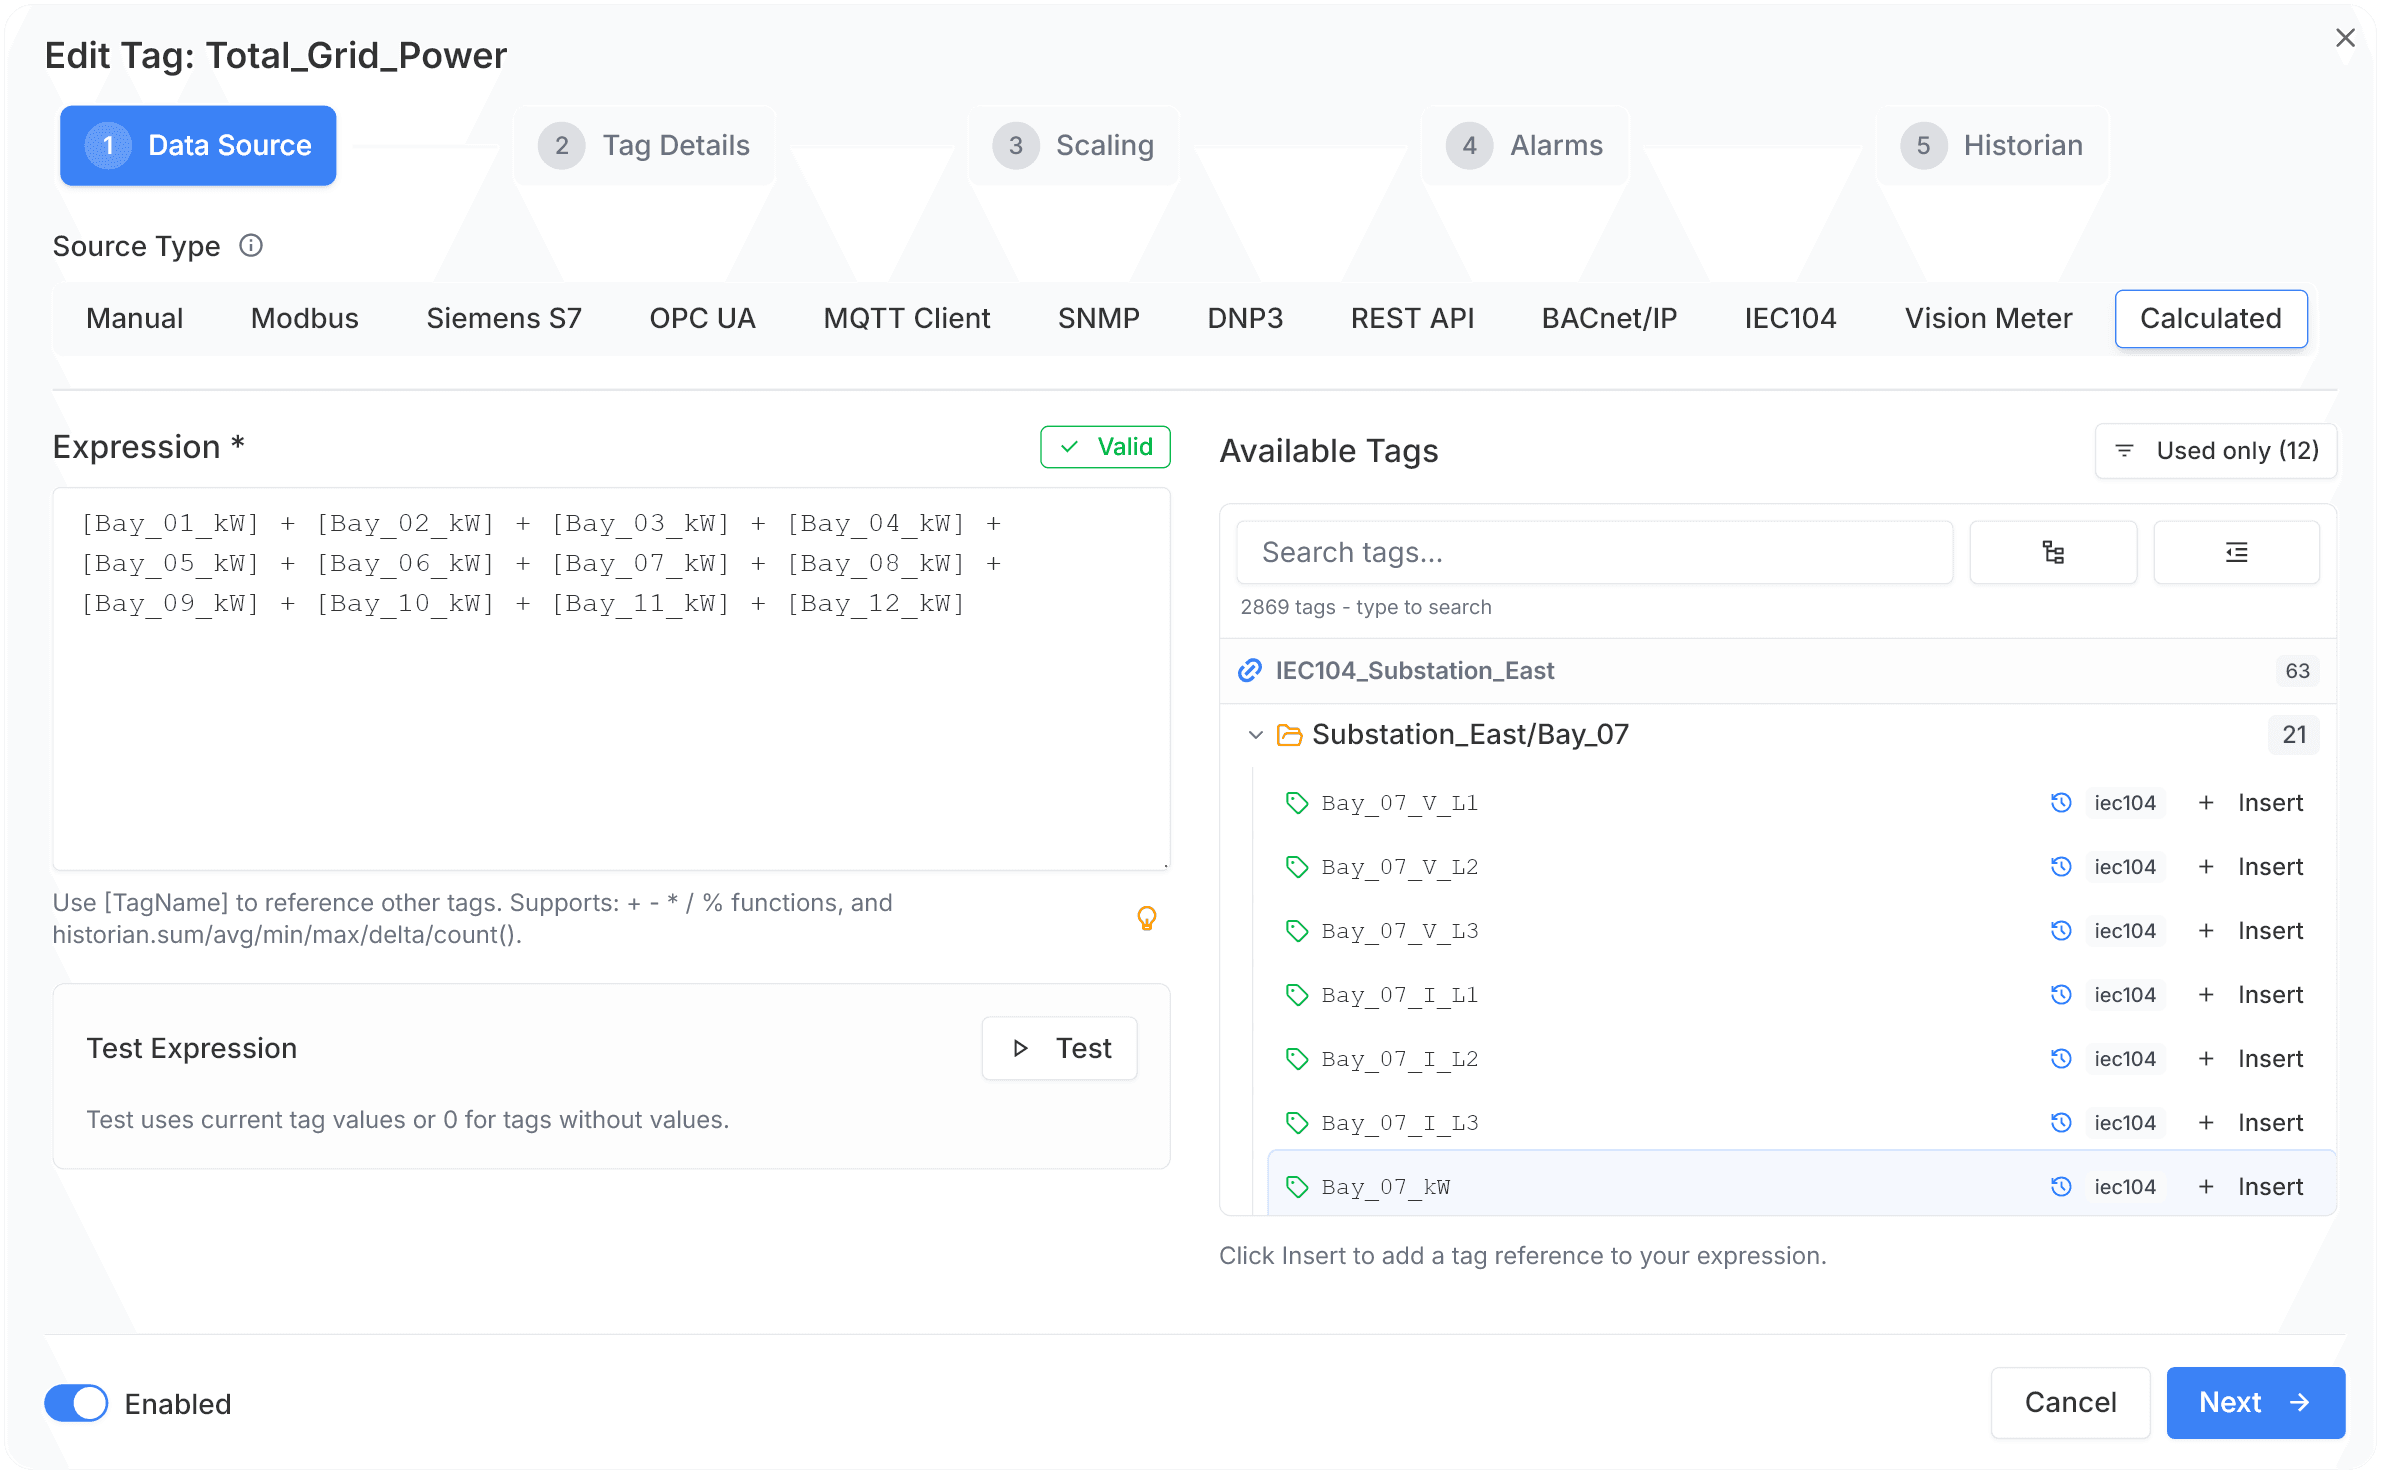This screenshot has height=1474, width=2381.
Task: Select OPC UA source type
Action: click(702, 319)
